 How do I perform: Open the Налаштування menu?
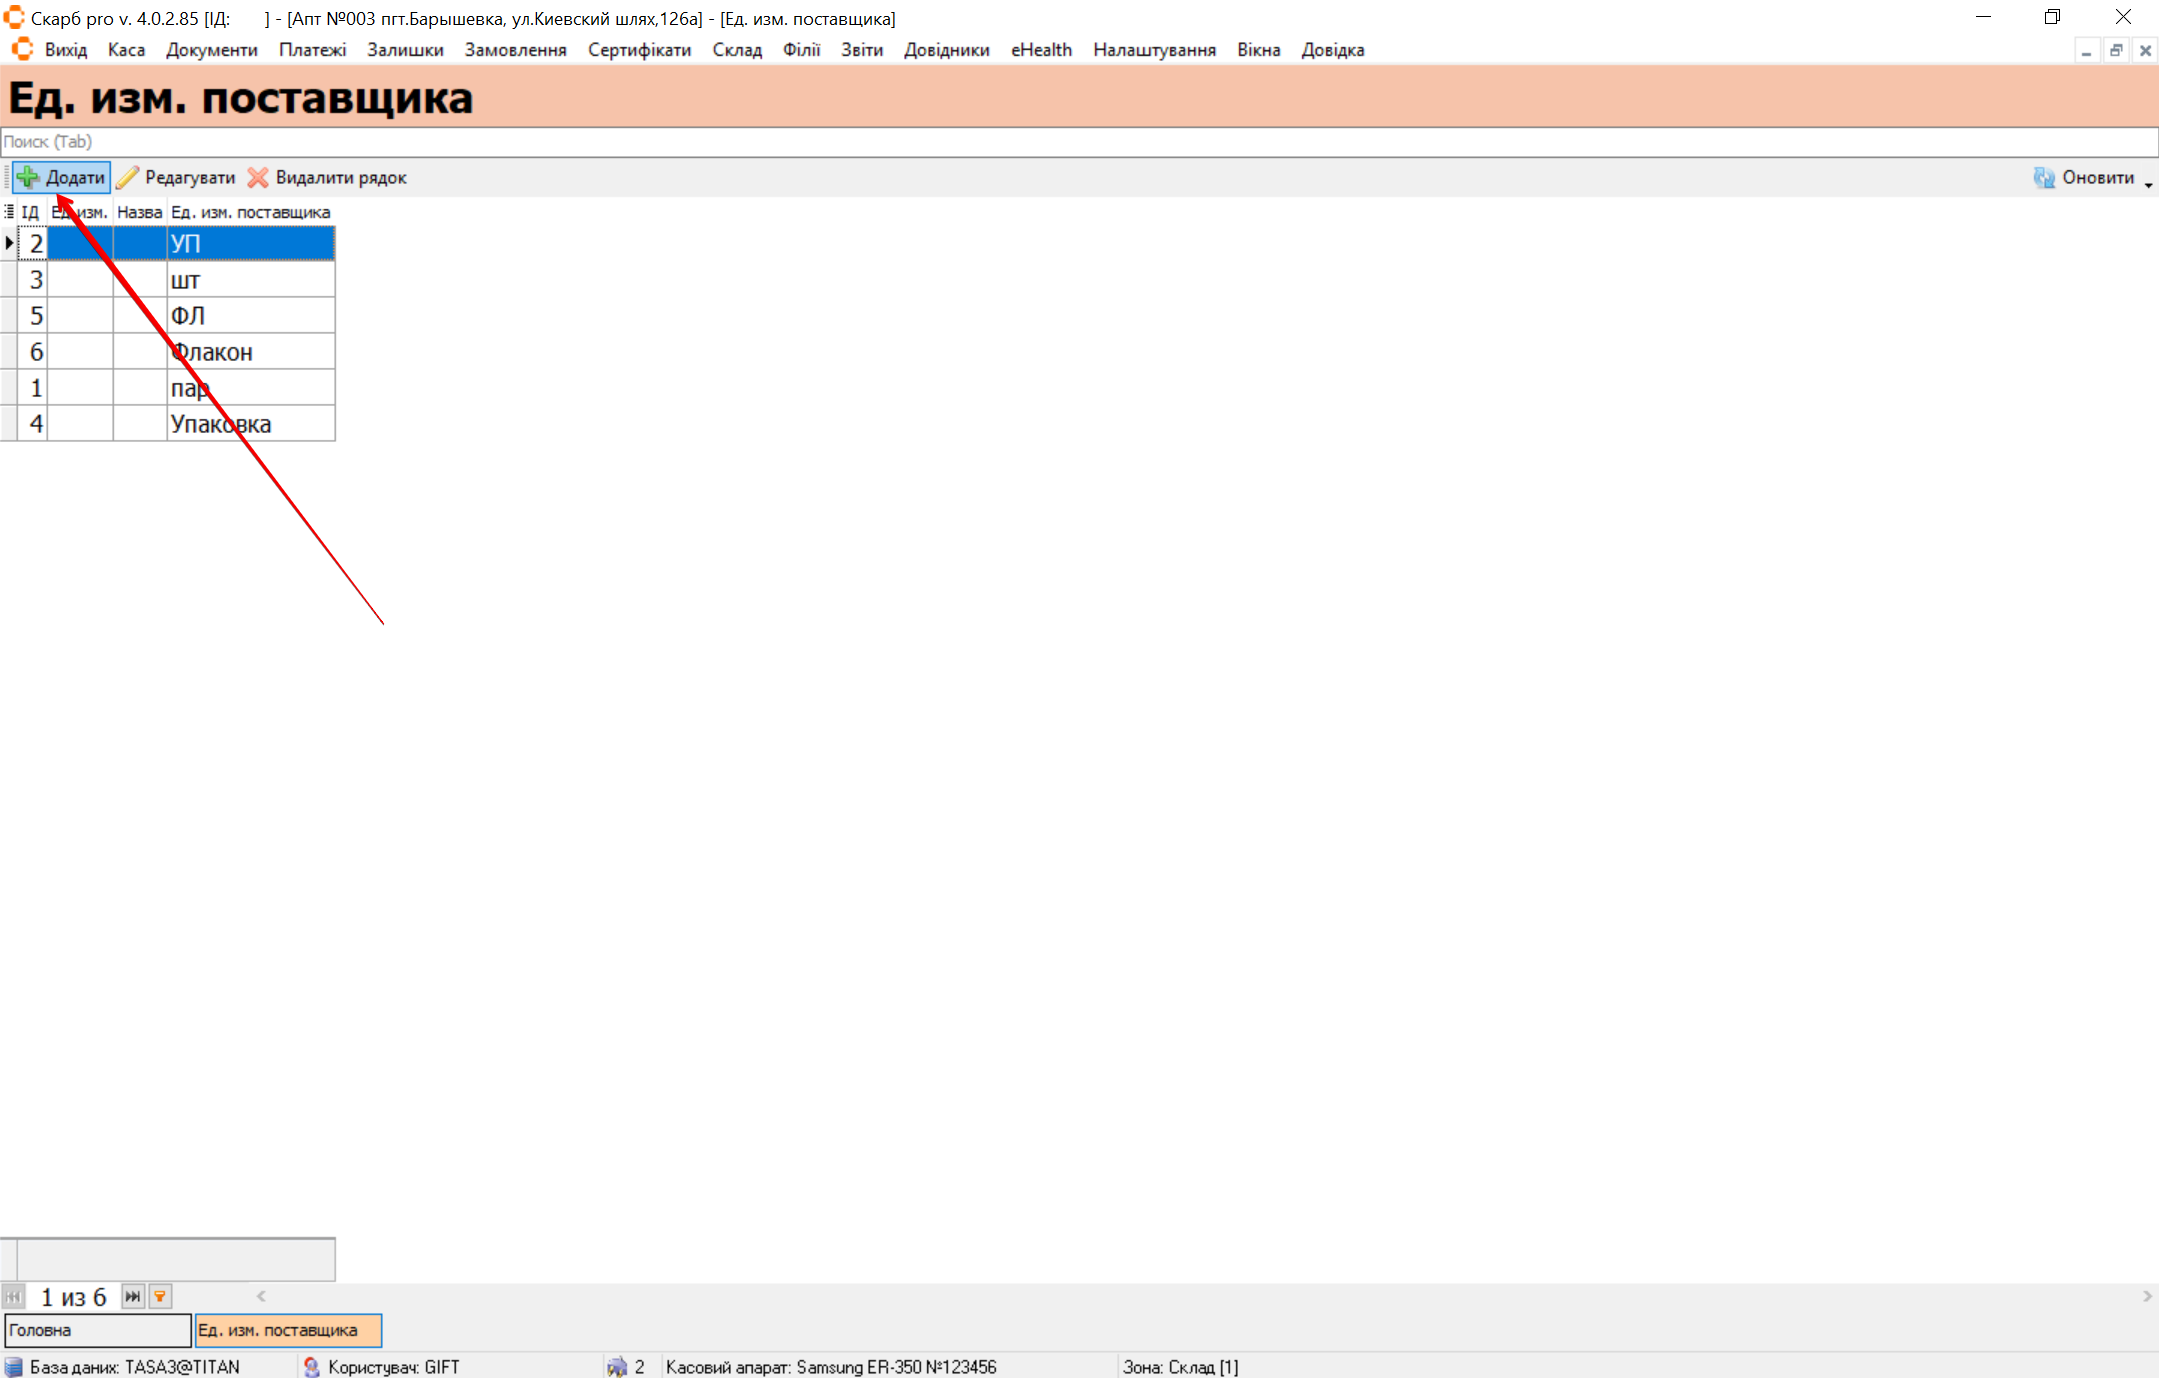1154,50
